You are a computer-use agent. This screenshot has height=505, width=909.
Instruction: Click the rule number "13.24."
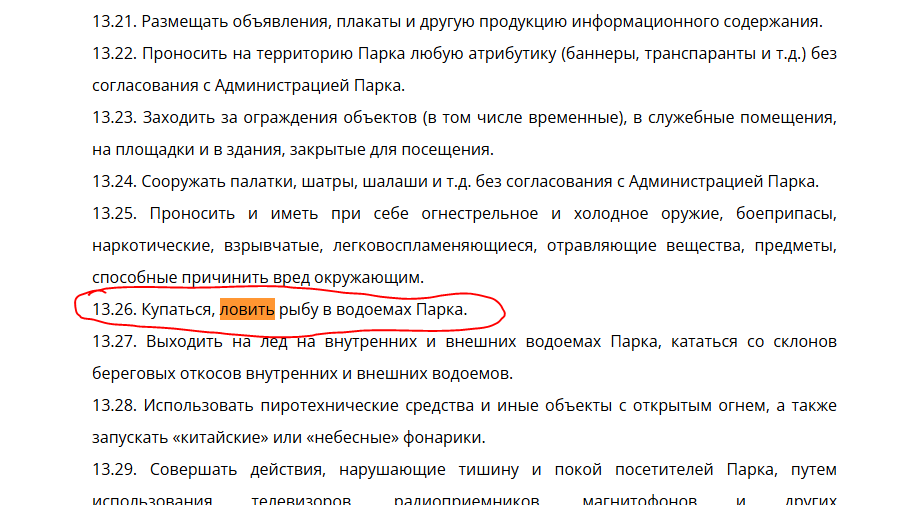click(114, 181)
